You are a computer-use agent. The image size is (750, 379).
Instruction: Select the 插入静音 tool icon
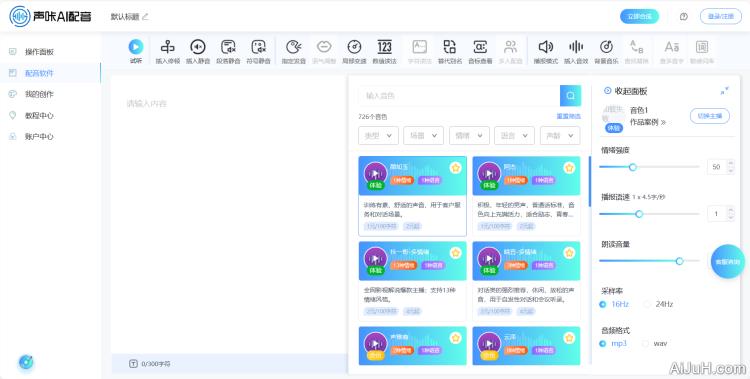(x=198, y=46)
